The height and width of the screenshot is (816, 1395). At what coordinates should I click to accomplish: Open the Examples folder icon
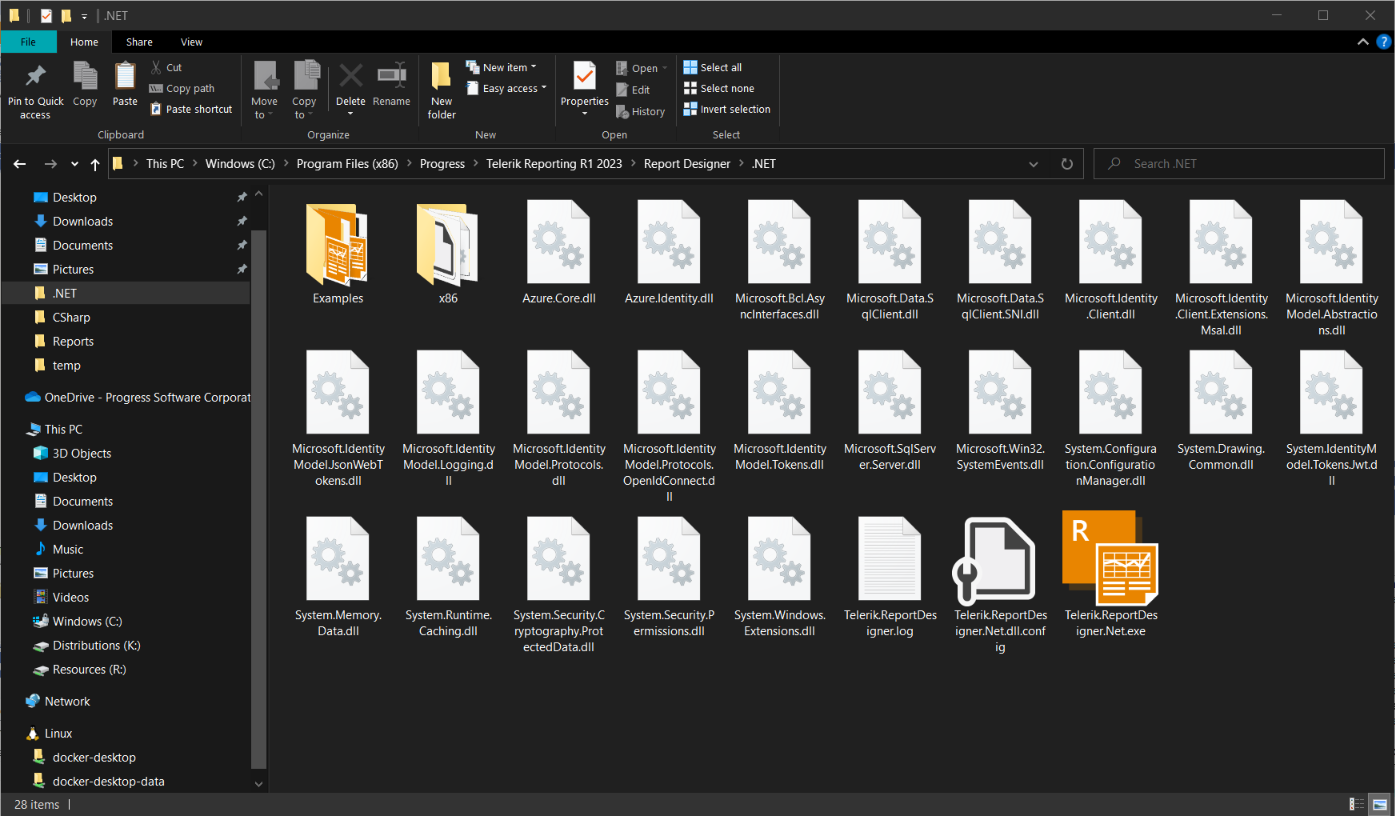coord(337,245)
